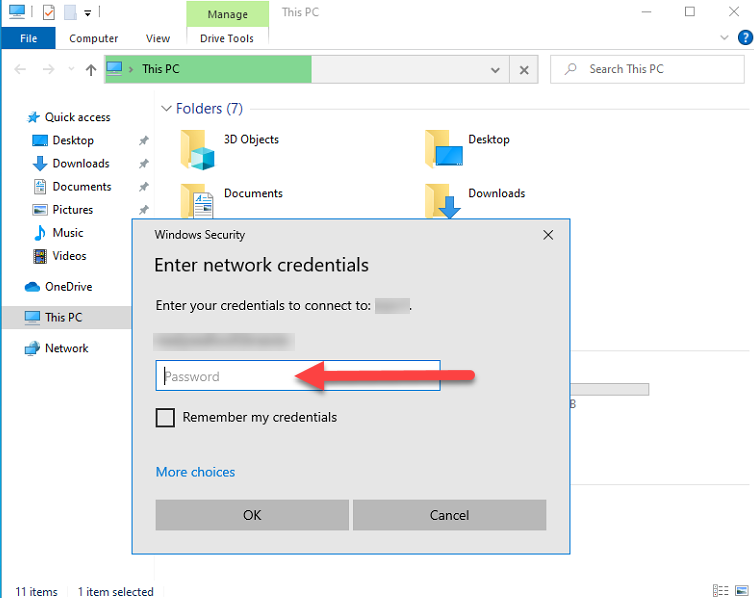The height and width of the screenshot is (598, 754).
Task: Open the address bar history dropdown
Action: click(495, 70)
